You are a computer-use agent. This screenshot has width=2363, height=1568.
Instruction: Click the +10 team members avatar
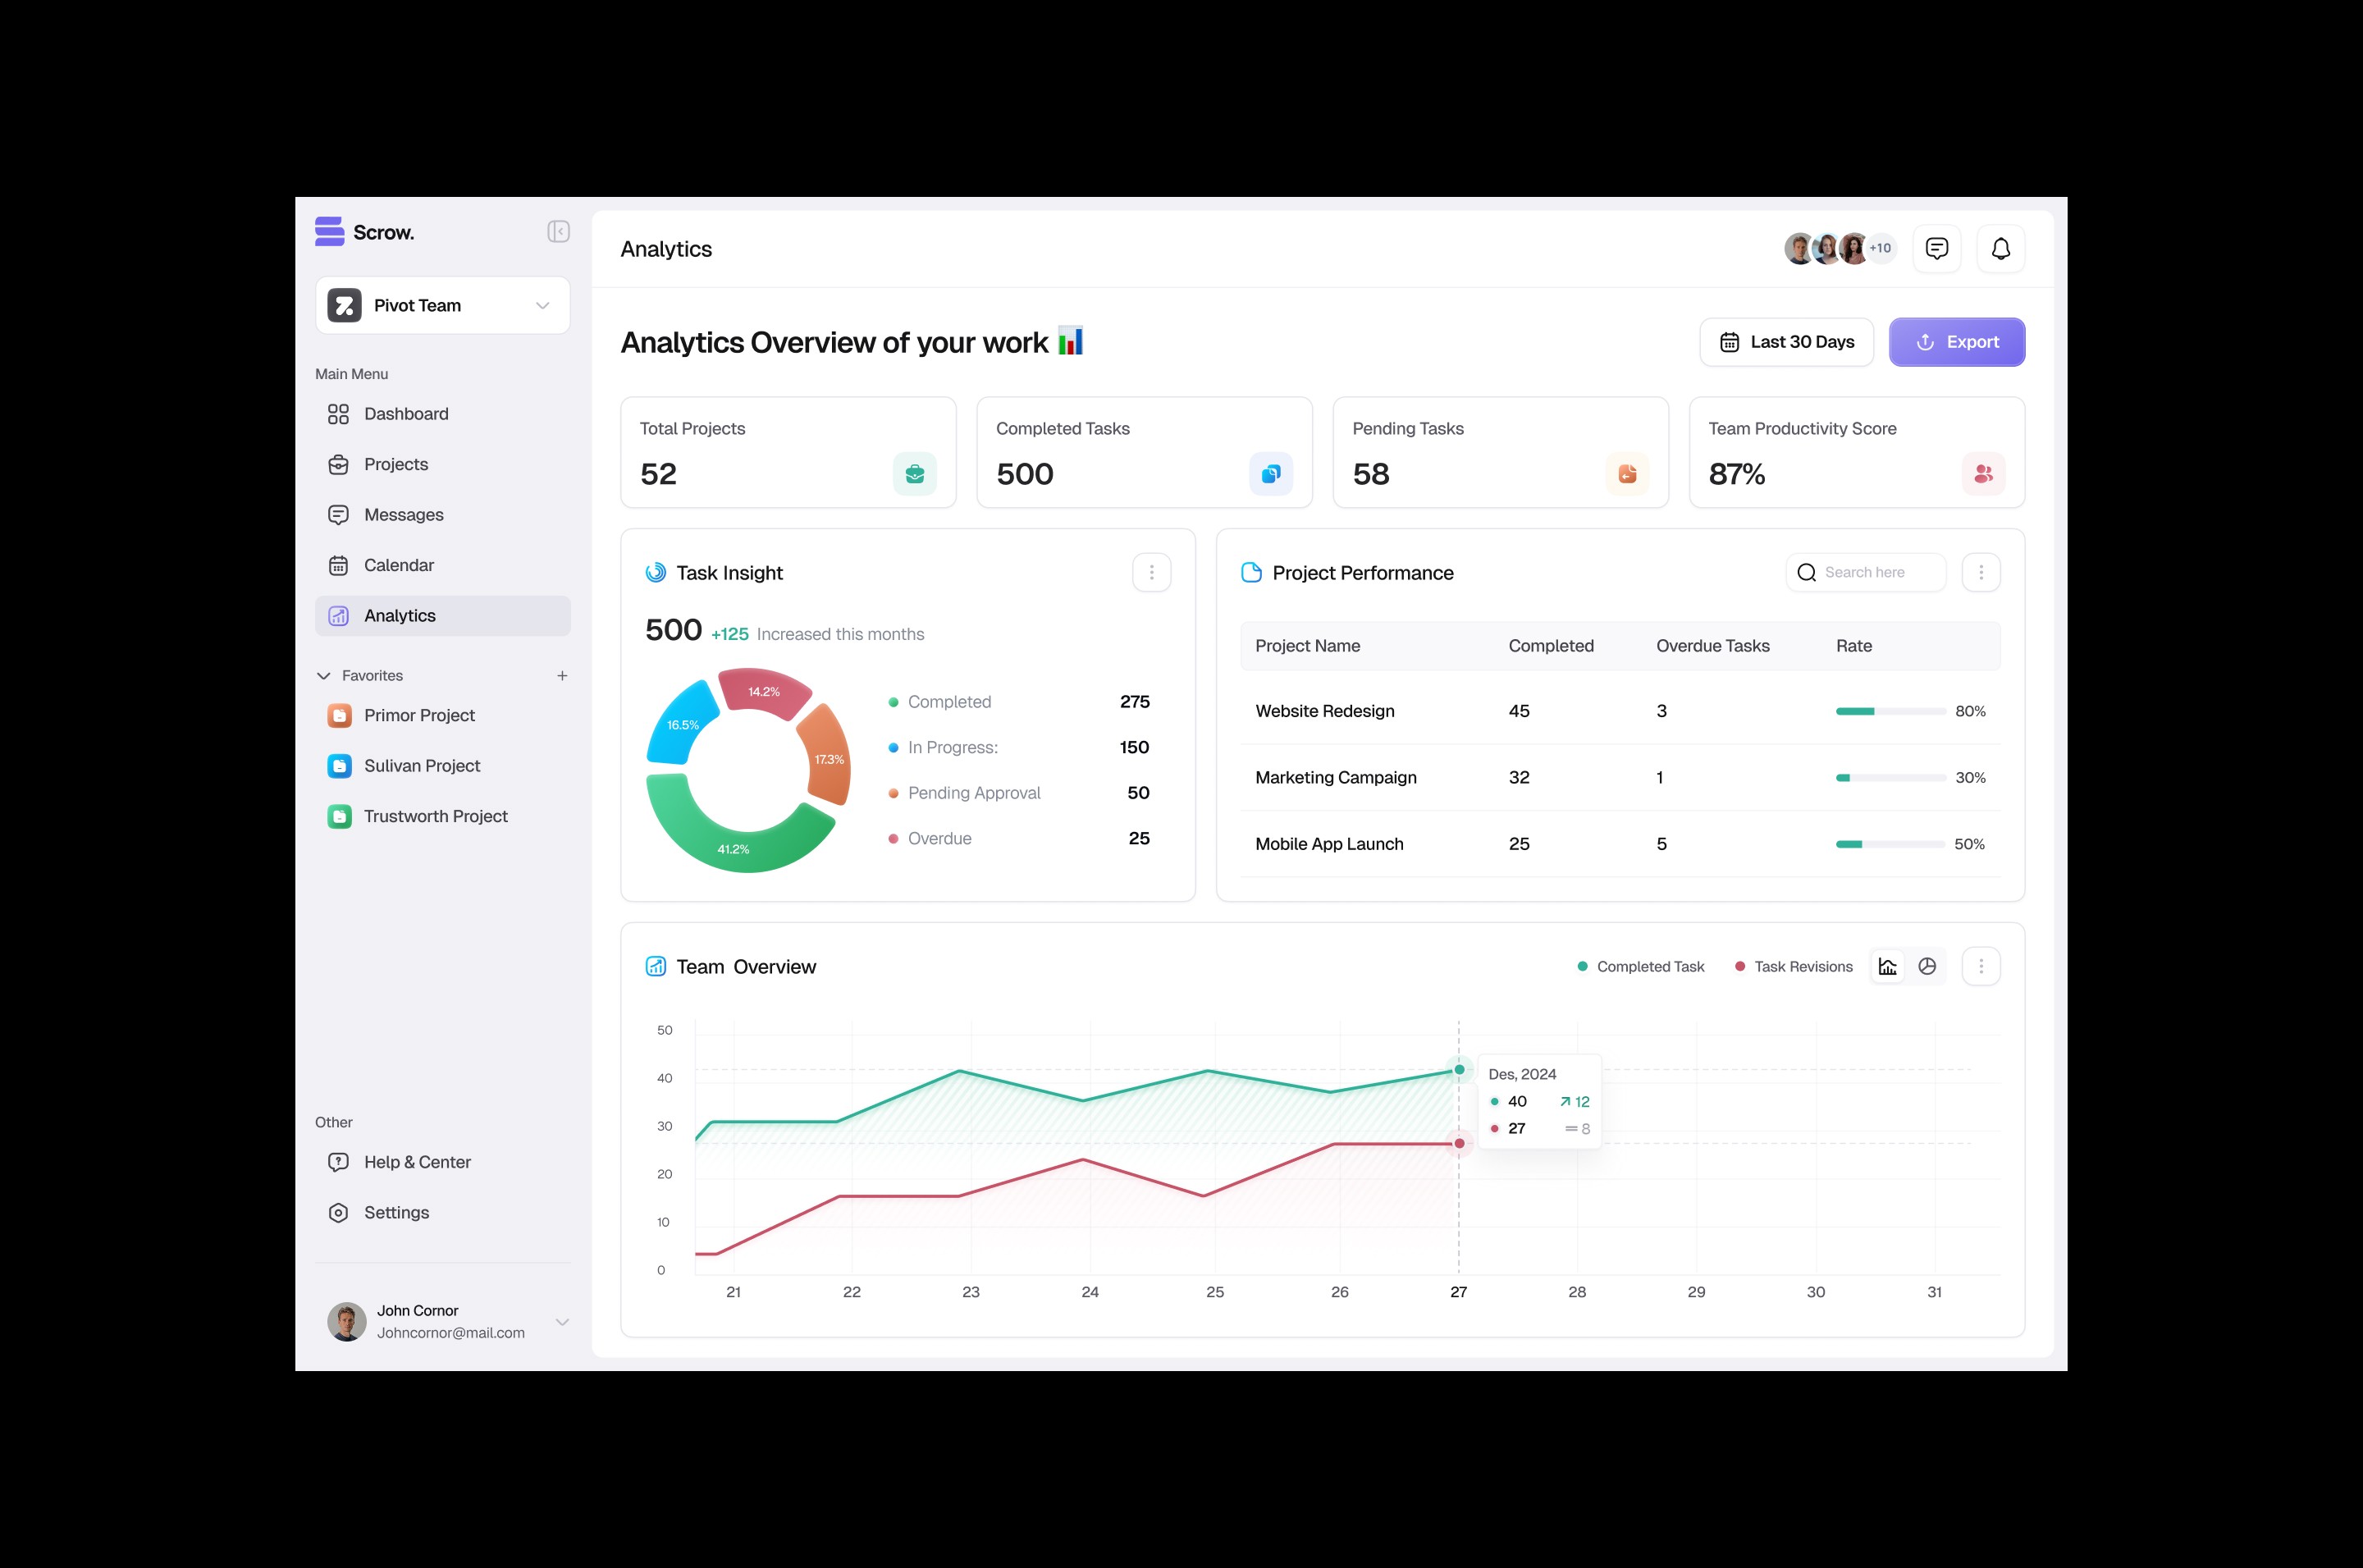tap(1880, 248)
